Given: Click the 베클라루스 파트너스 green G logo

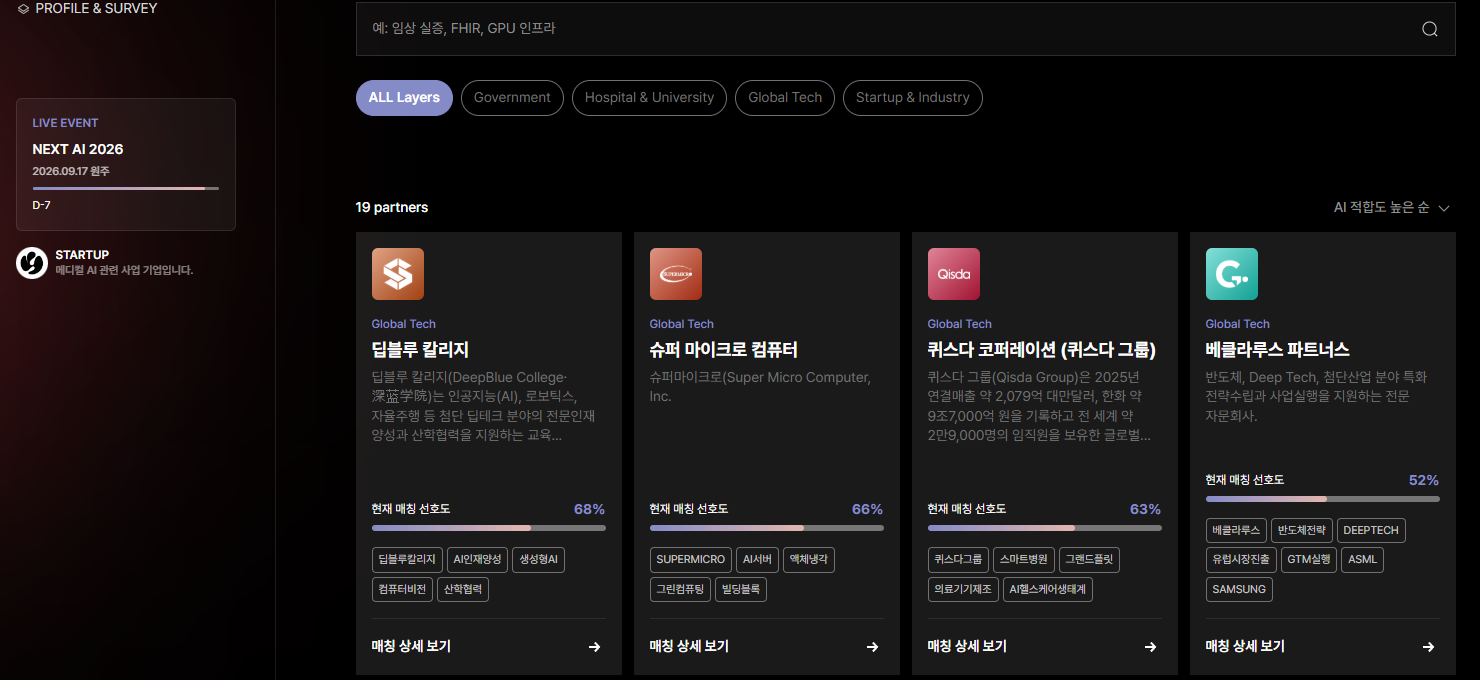Looking at the screenshot, I should [1232, 274].
